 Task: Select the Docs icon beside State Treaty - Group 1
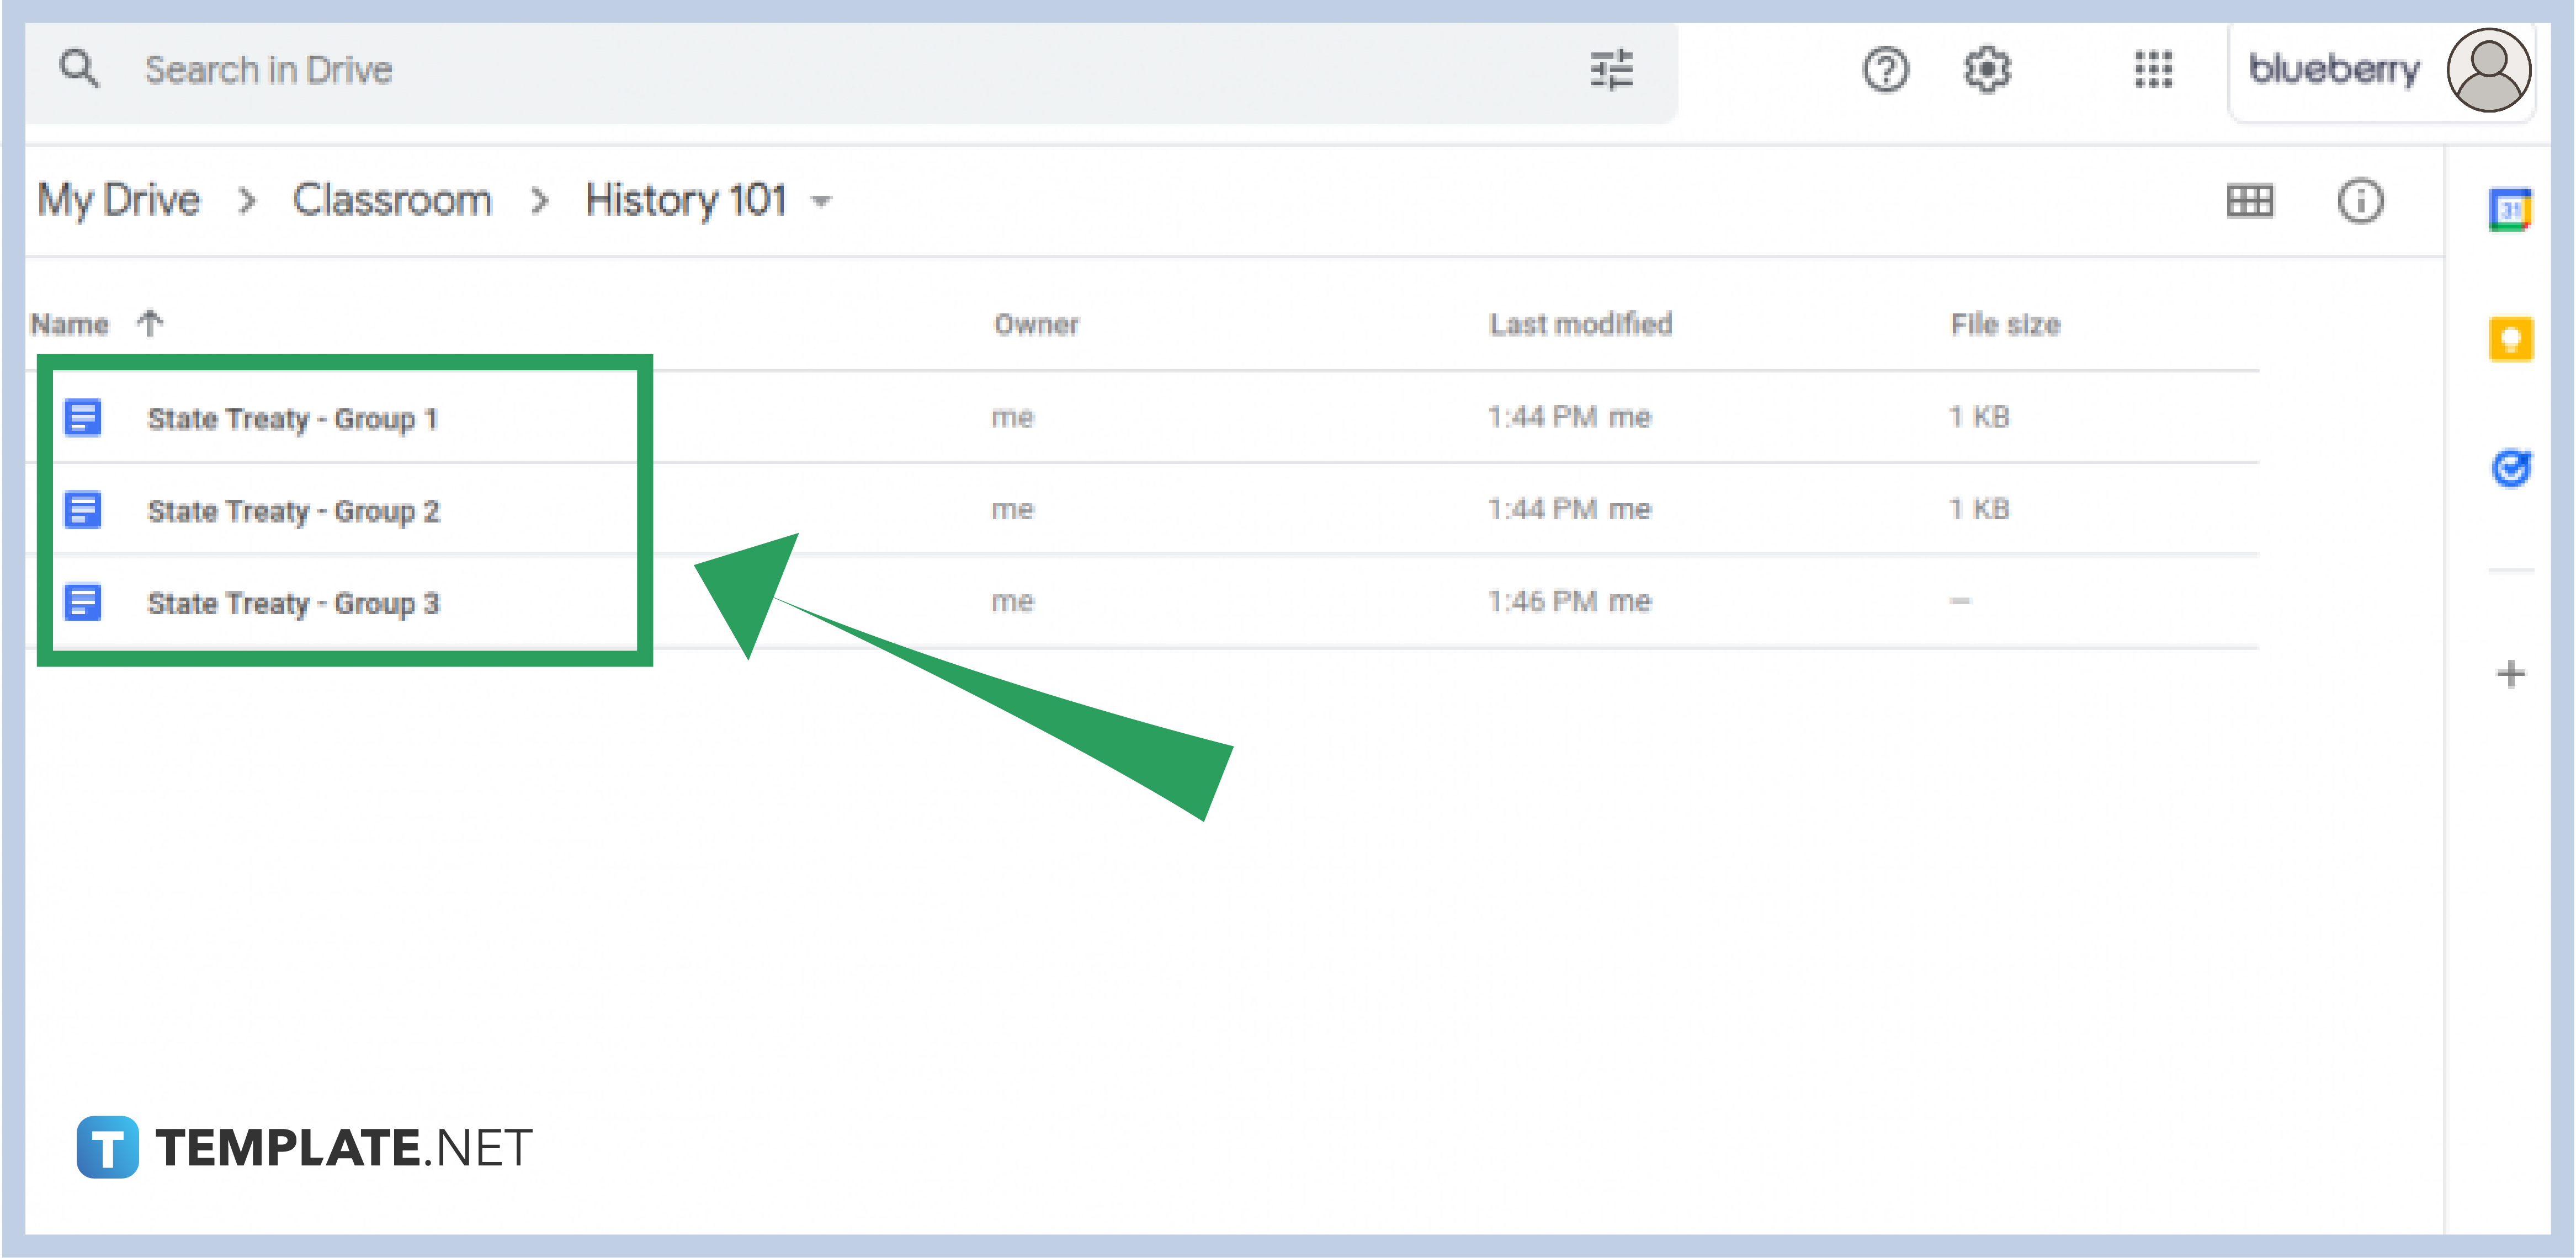[x=82, y=418]
